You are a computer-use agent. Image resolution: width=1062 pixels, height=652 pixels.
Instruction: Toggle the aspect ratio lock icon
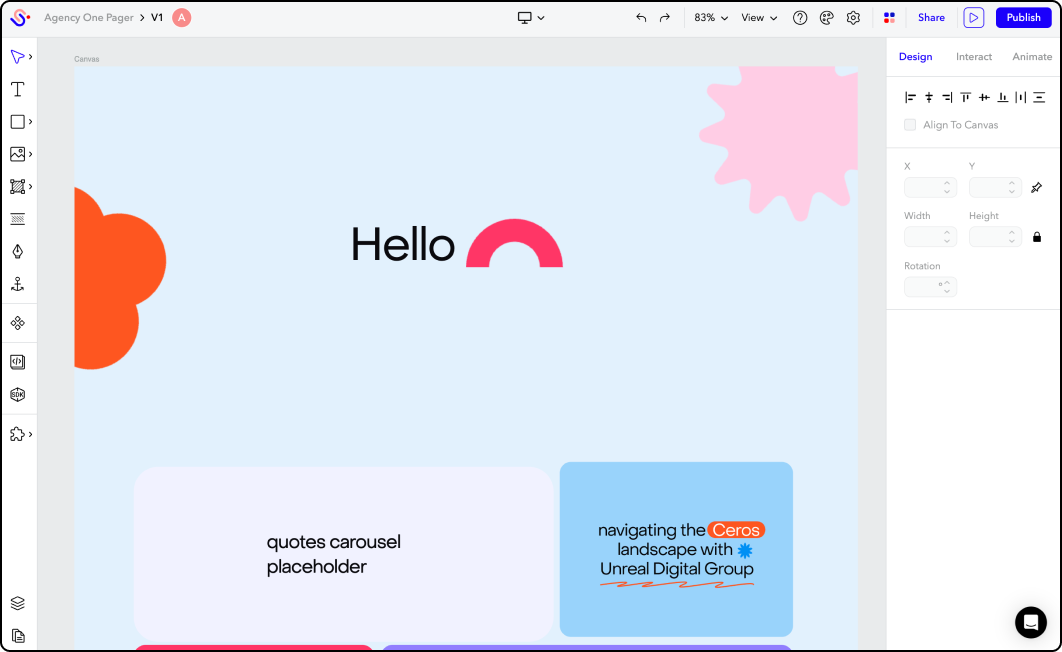point(1036,237)
